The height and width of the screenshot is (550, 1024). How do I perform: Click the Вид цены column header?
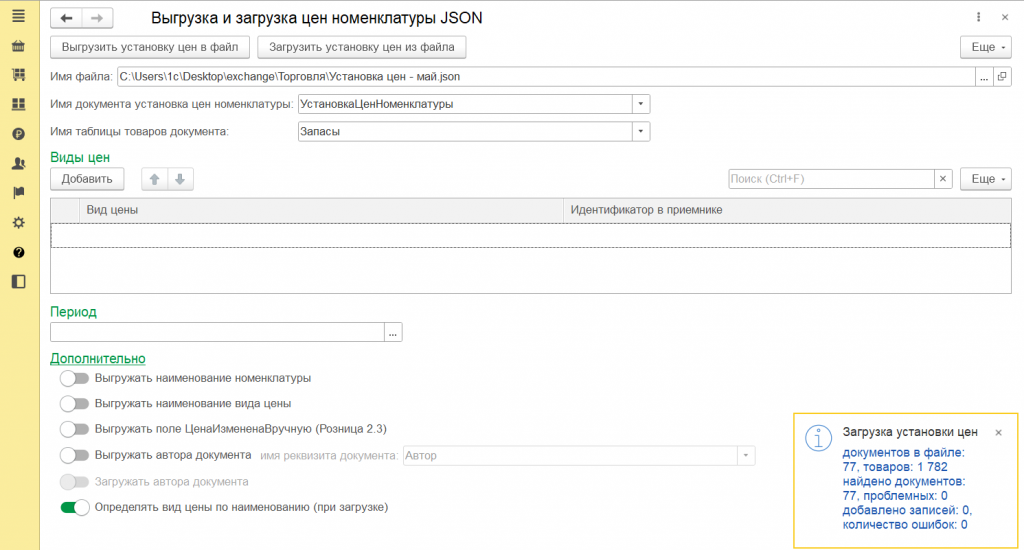click(321, 210)
